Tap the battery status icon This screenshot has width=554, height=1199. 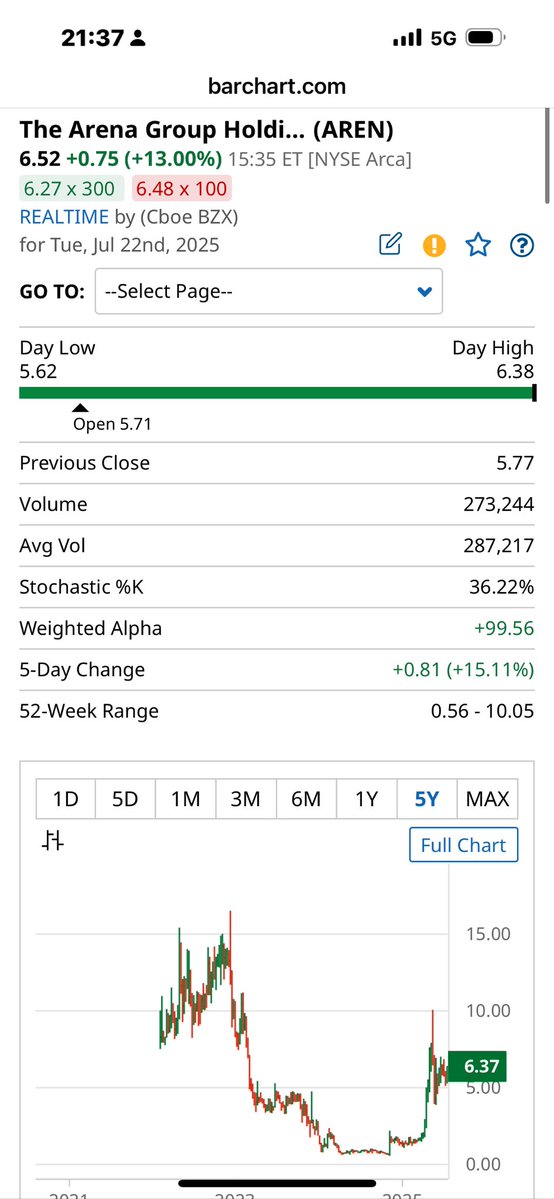[x=484, y=37]
